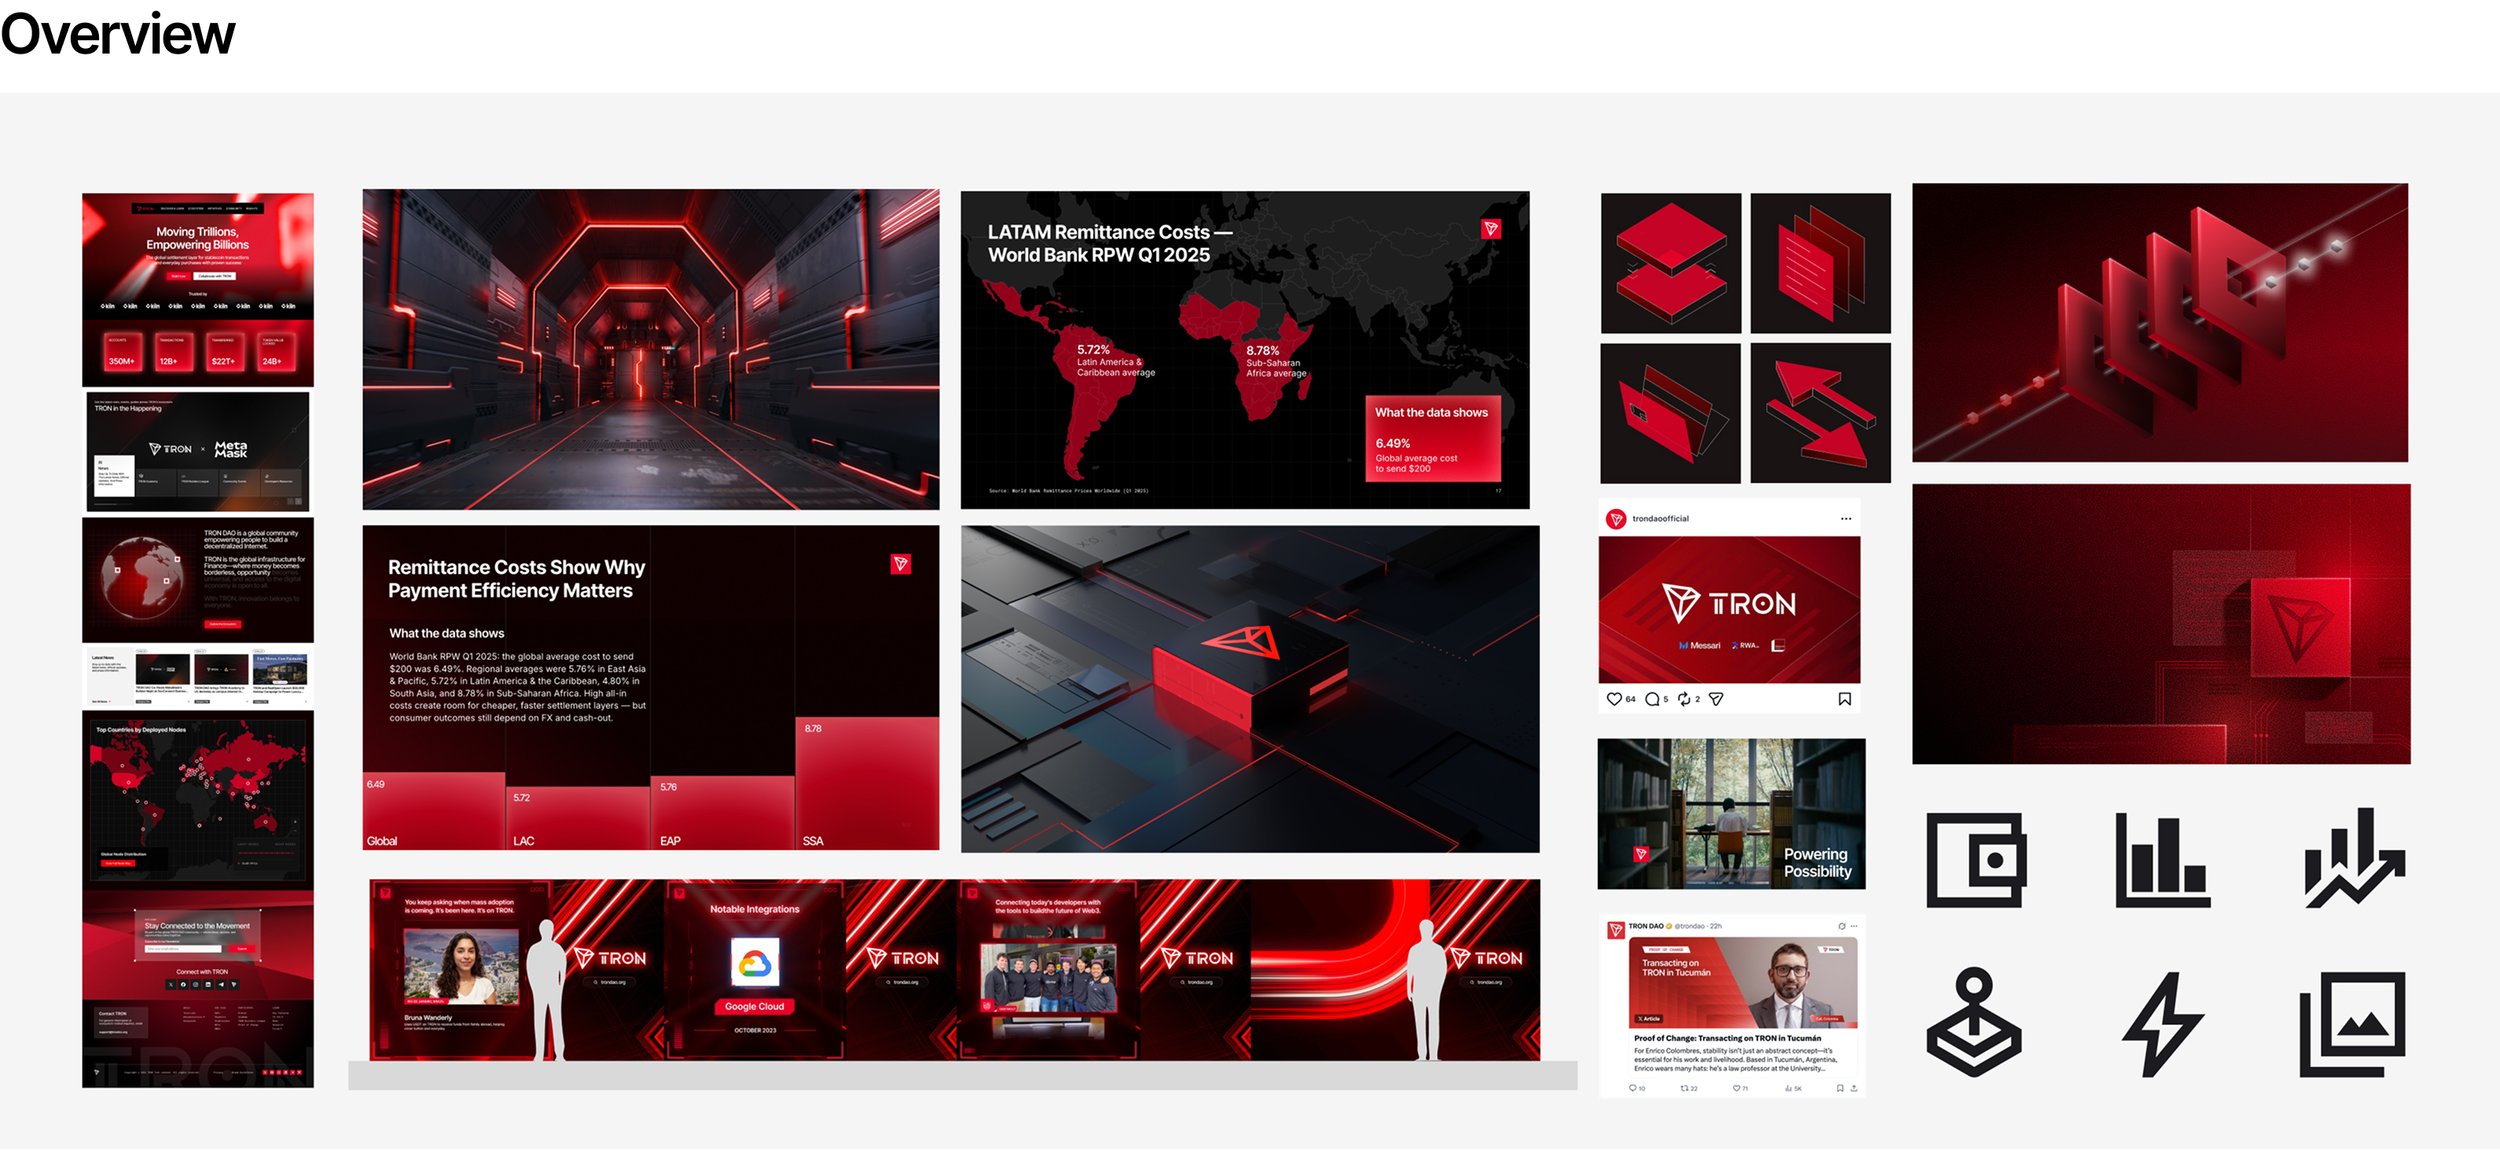Click the 'TRON in the Happening' heading

[128, 409]
